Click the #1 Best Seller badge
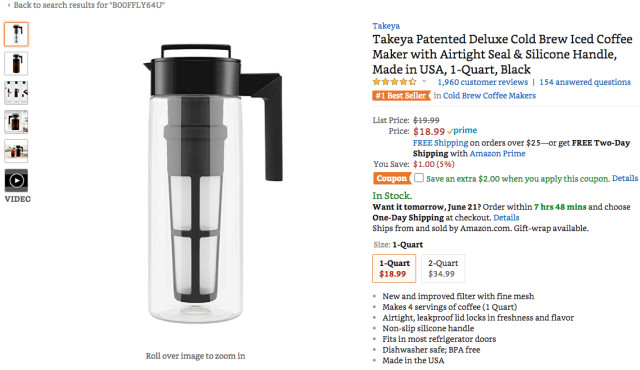 (x=401, y=96)
